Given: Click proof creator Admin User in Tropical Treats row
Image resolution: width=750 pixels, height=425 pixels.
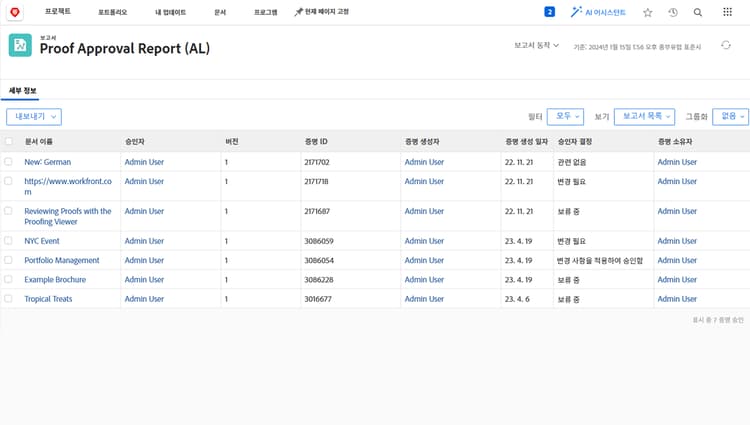Looking at the screenshot, I should (x=424, y=299).
